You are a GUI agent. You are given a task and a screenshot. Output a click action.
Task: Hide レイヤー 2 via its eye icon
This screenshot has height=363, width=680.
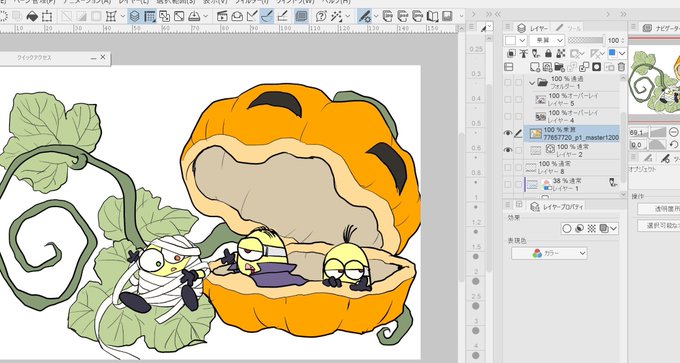[508, 150]
